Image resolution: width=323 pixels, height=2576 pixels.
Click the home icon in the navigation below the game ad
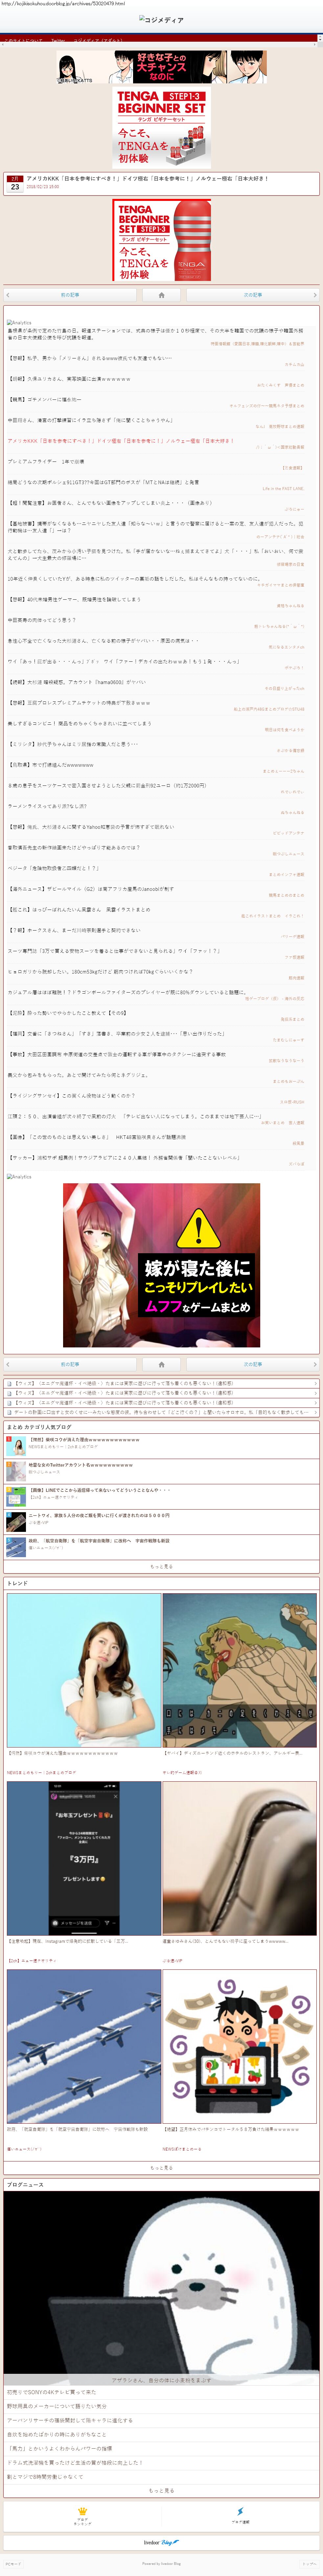pyautogui.click(x=161, y=1364)
